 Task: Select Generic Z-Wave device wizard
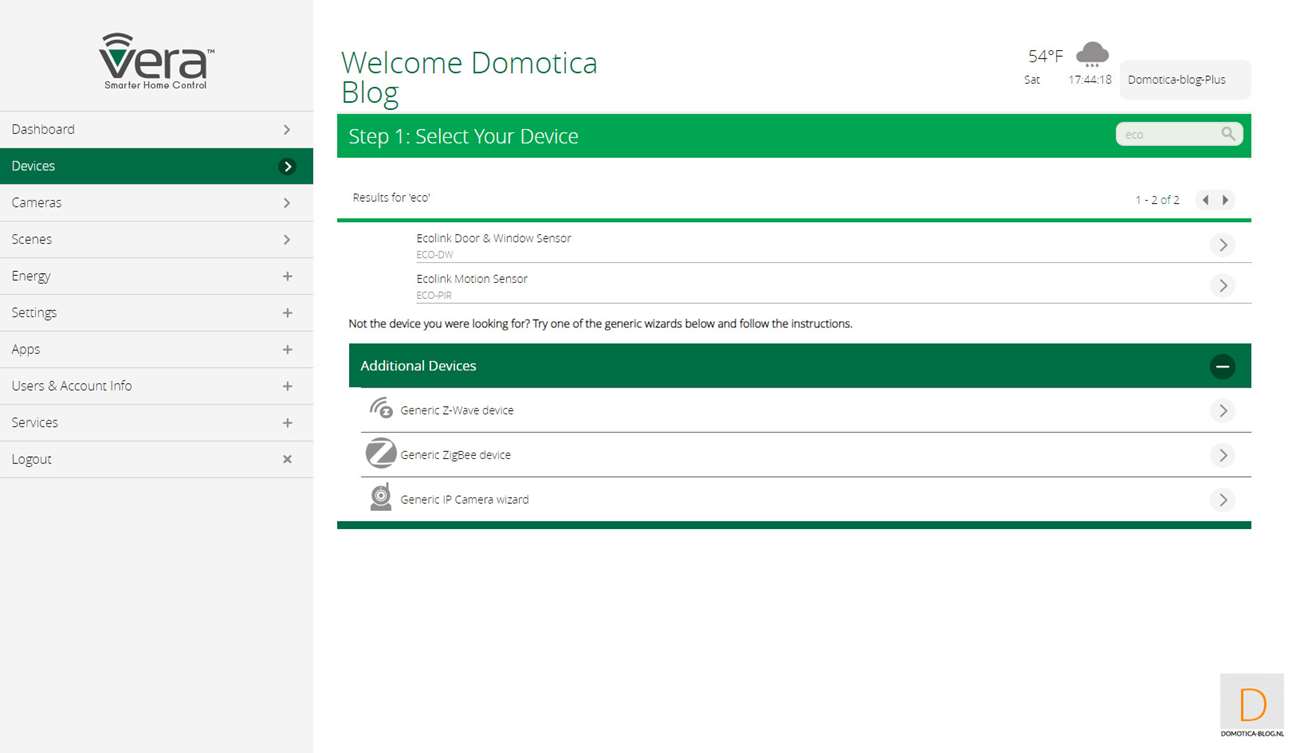[457, 410]
